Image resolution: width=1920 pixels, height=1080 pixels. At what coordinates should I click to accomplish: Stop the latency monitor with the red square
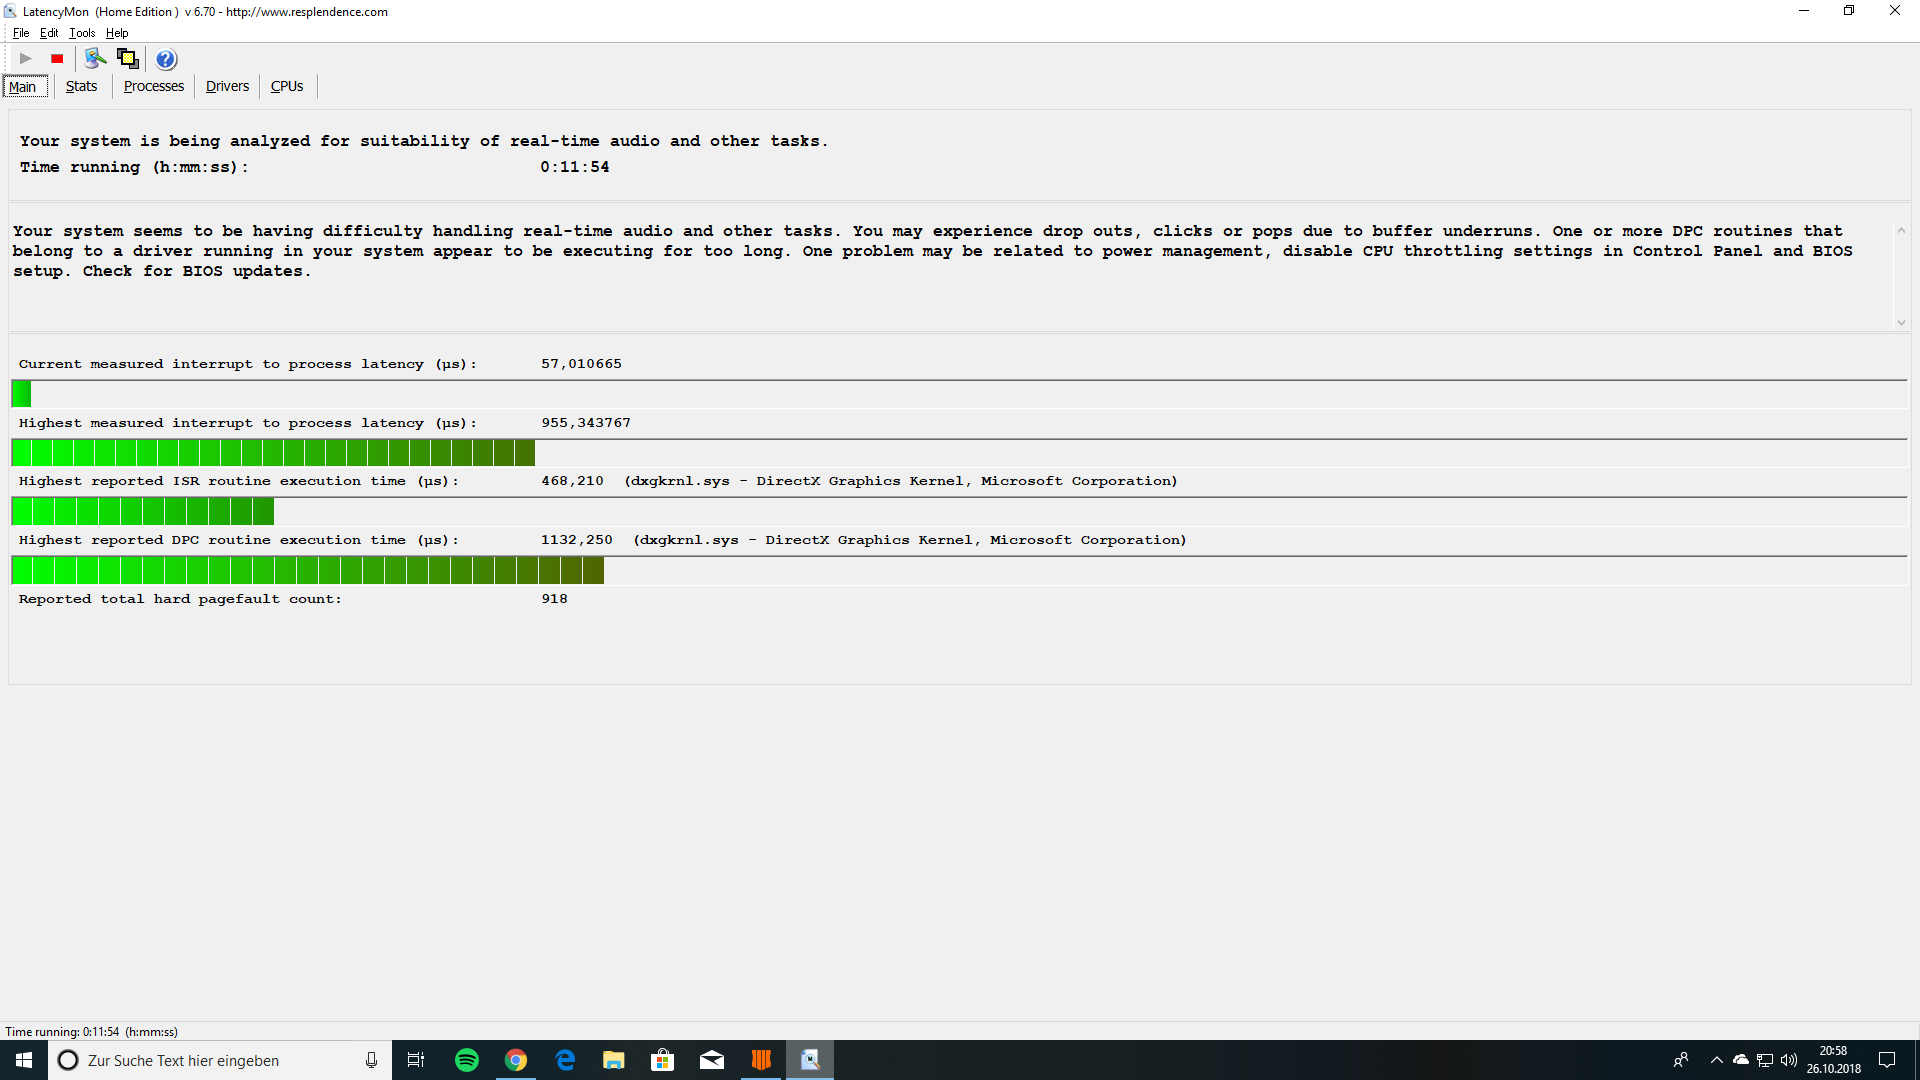coord(57,59)
